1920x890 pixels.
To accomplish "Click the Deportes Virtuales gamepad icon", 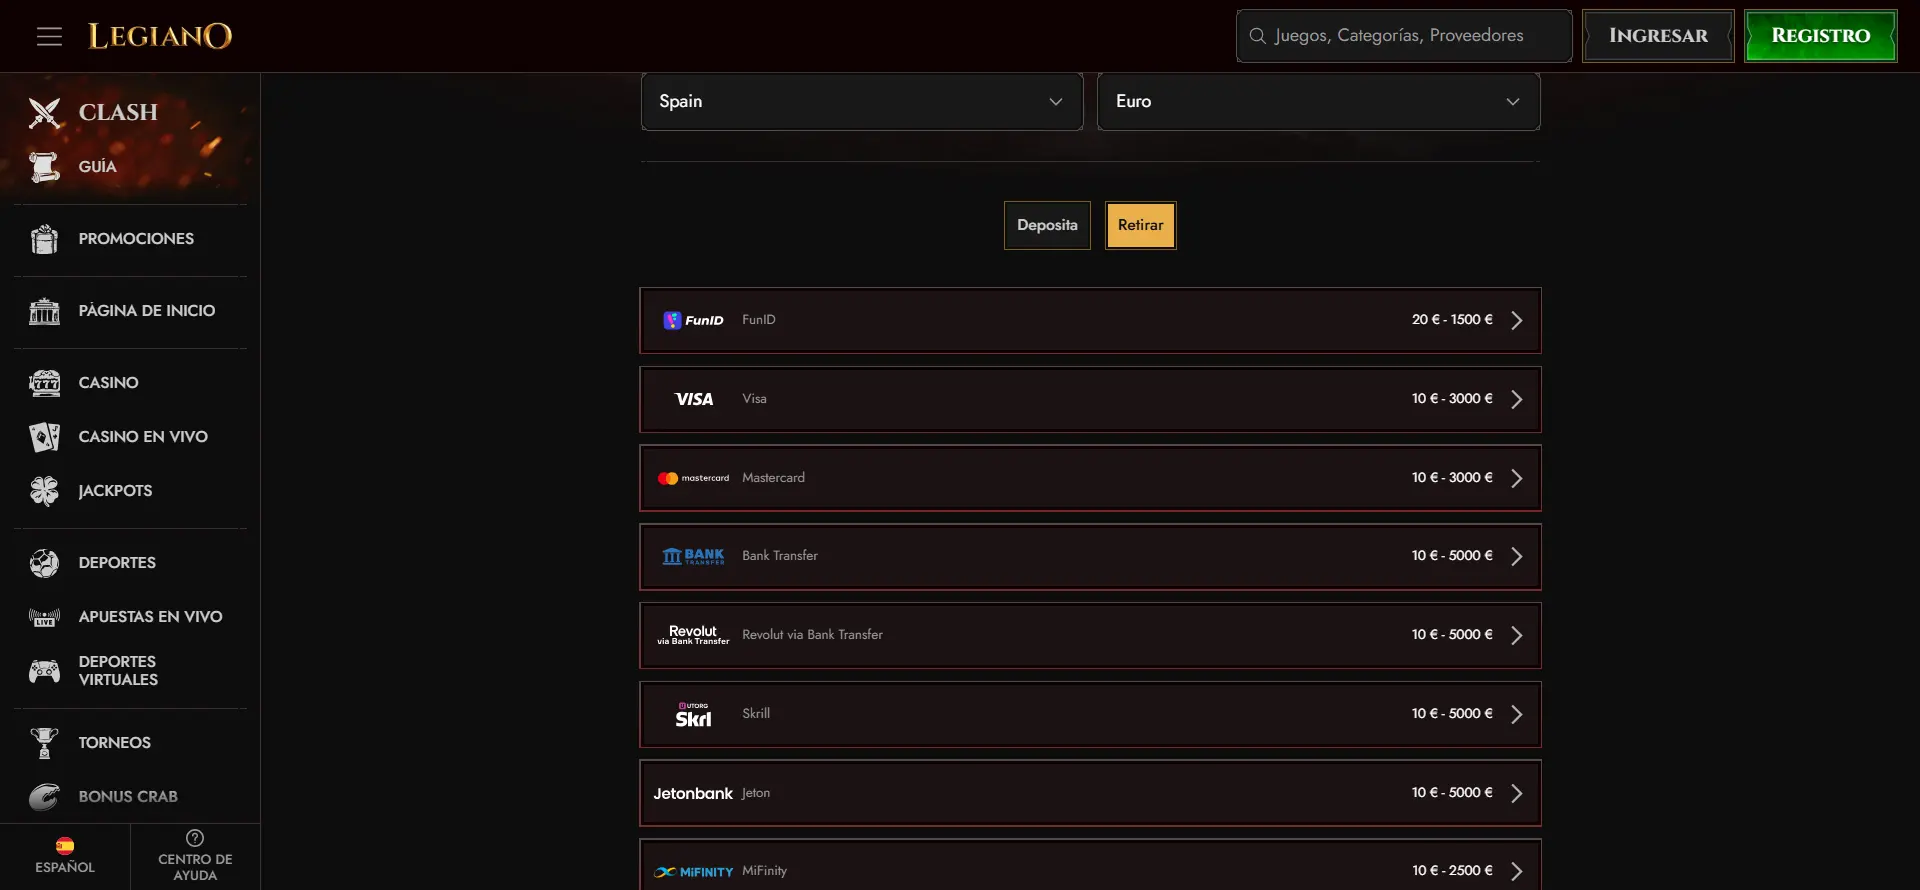I will [x=45, y=671].
